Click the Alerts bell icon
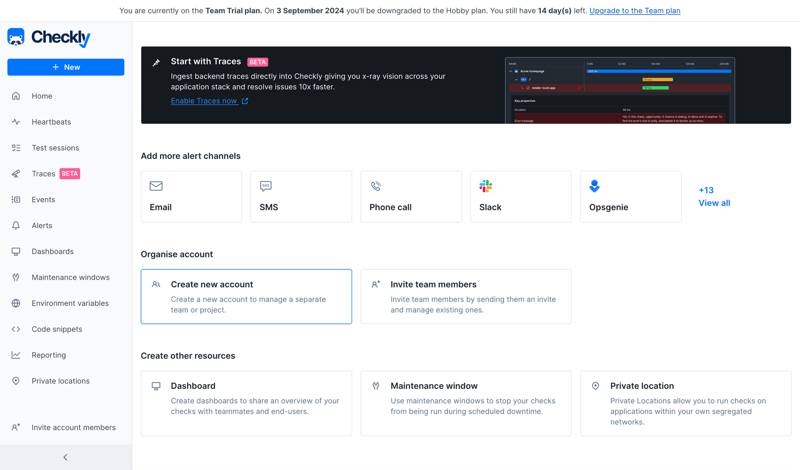800x470 pixels. point(16,226)
